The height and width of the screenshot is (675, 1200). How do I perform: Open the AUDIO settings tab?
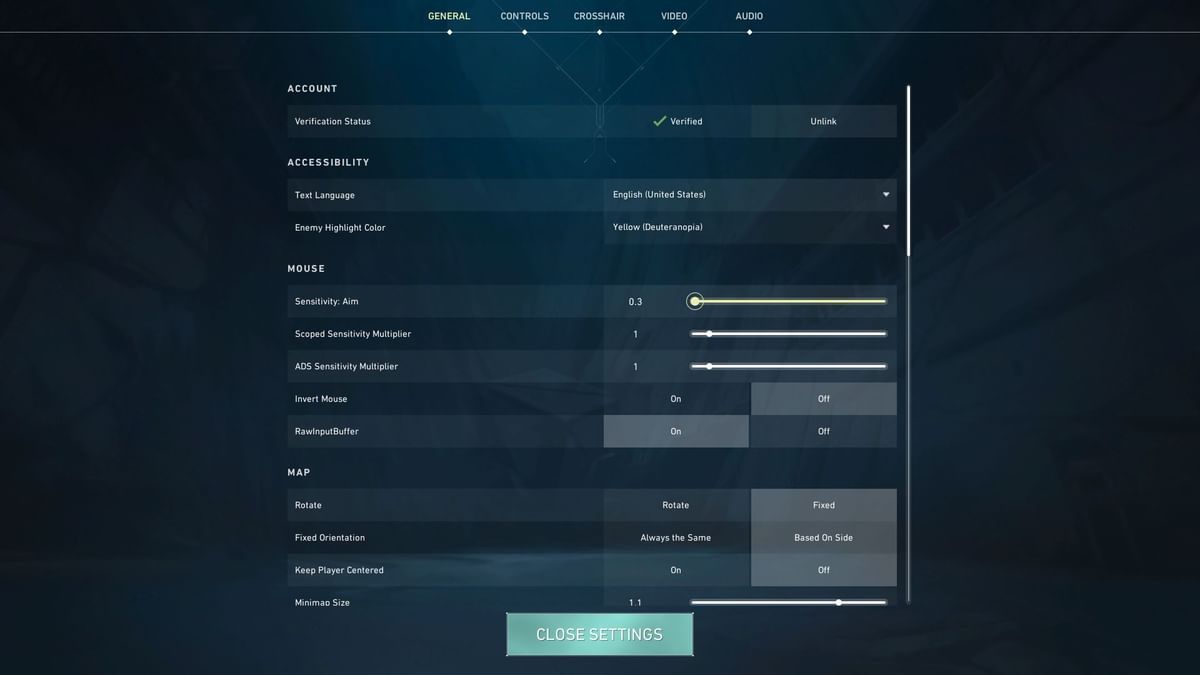(748, 15)
